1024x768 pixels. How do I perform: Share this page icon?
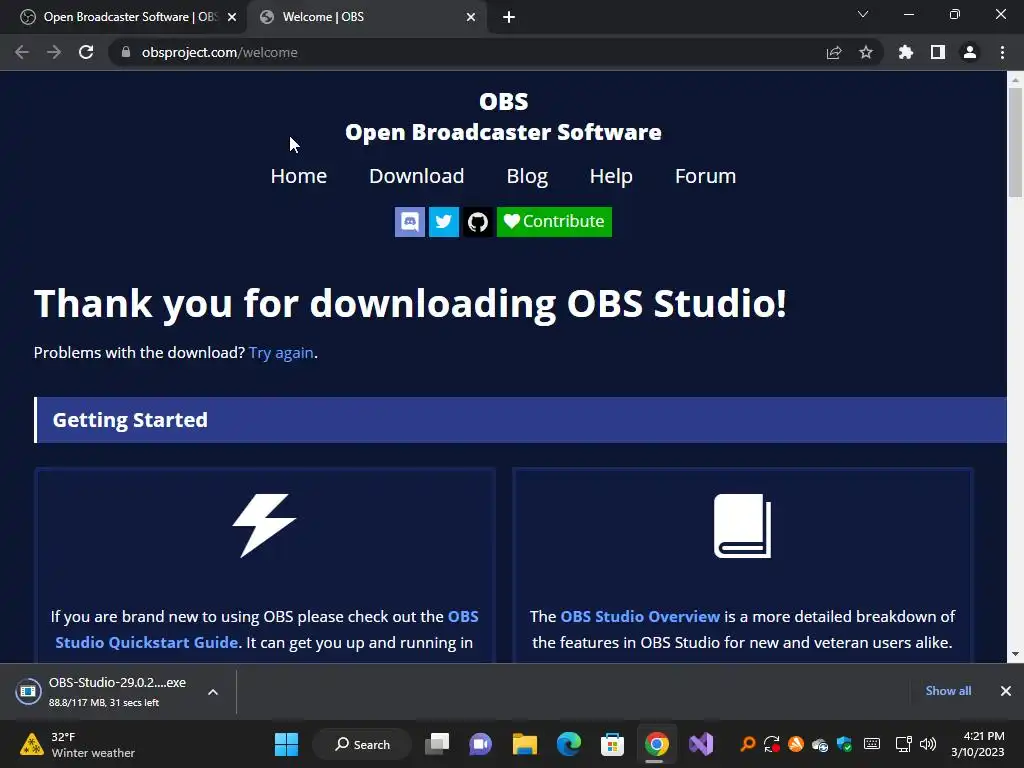(834, 52)
